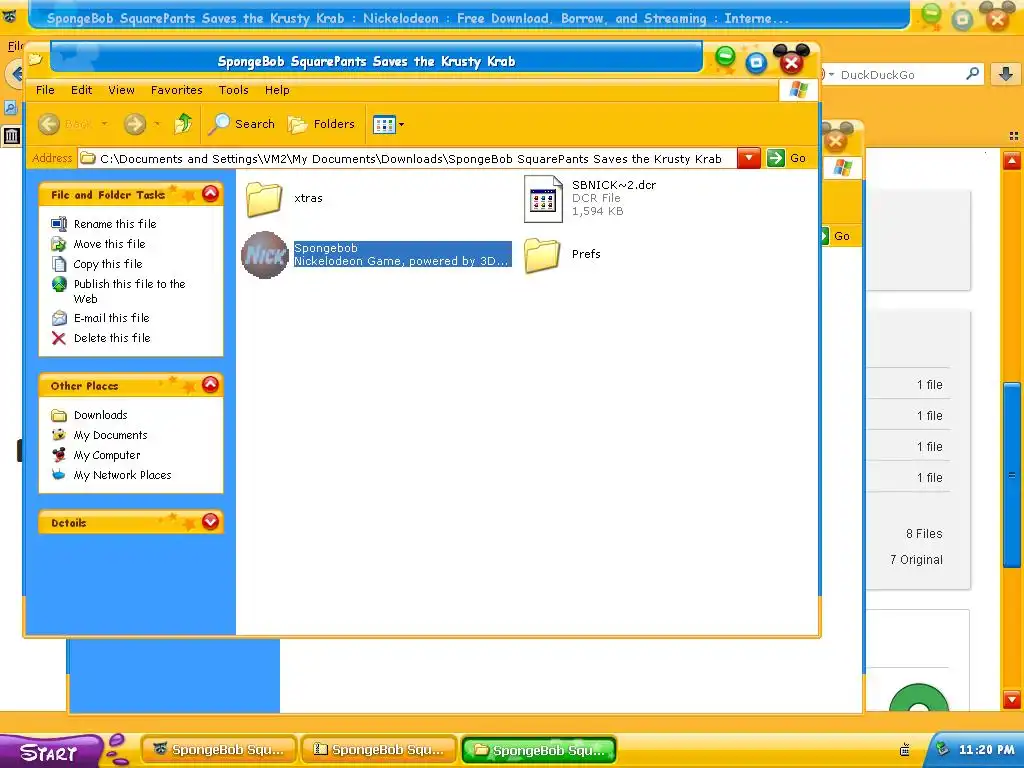Open the Edit menu
Screen dimensions: 1024x768
click(x=82, y=90)
